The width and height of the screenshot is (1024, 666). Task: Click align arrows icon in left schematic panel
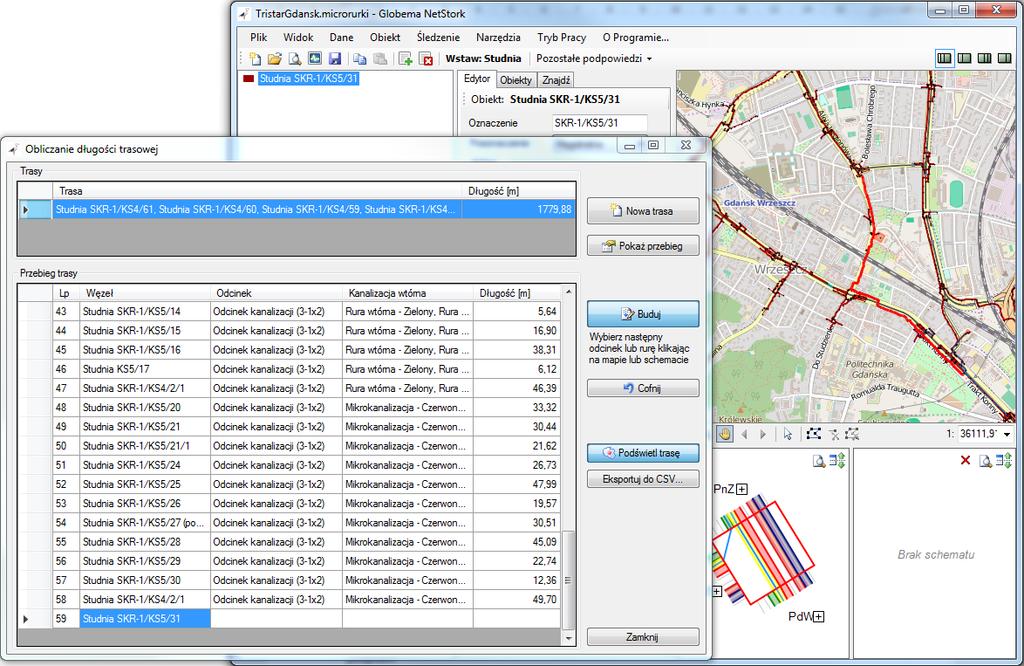pos(837,460)
